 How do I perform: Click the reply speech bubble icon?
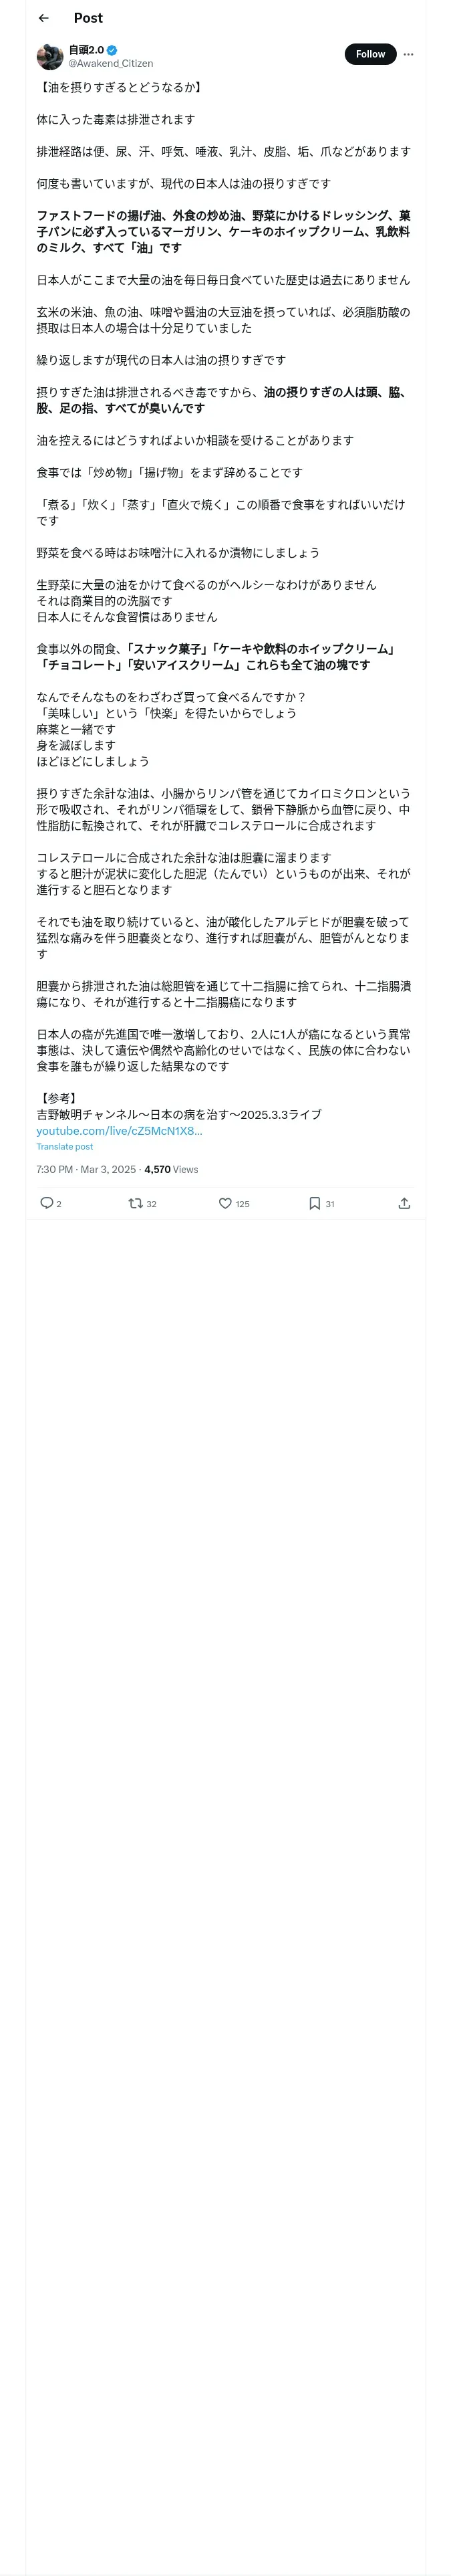click(x=46, y=1203)
